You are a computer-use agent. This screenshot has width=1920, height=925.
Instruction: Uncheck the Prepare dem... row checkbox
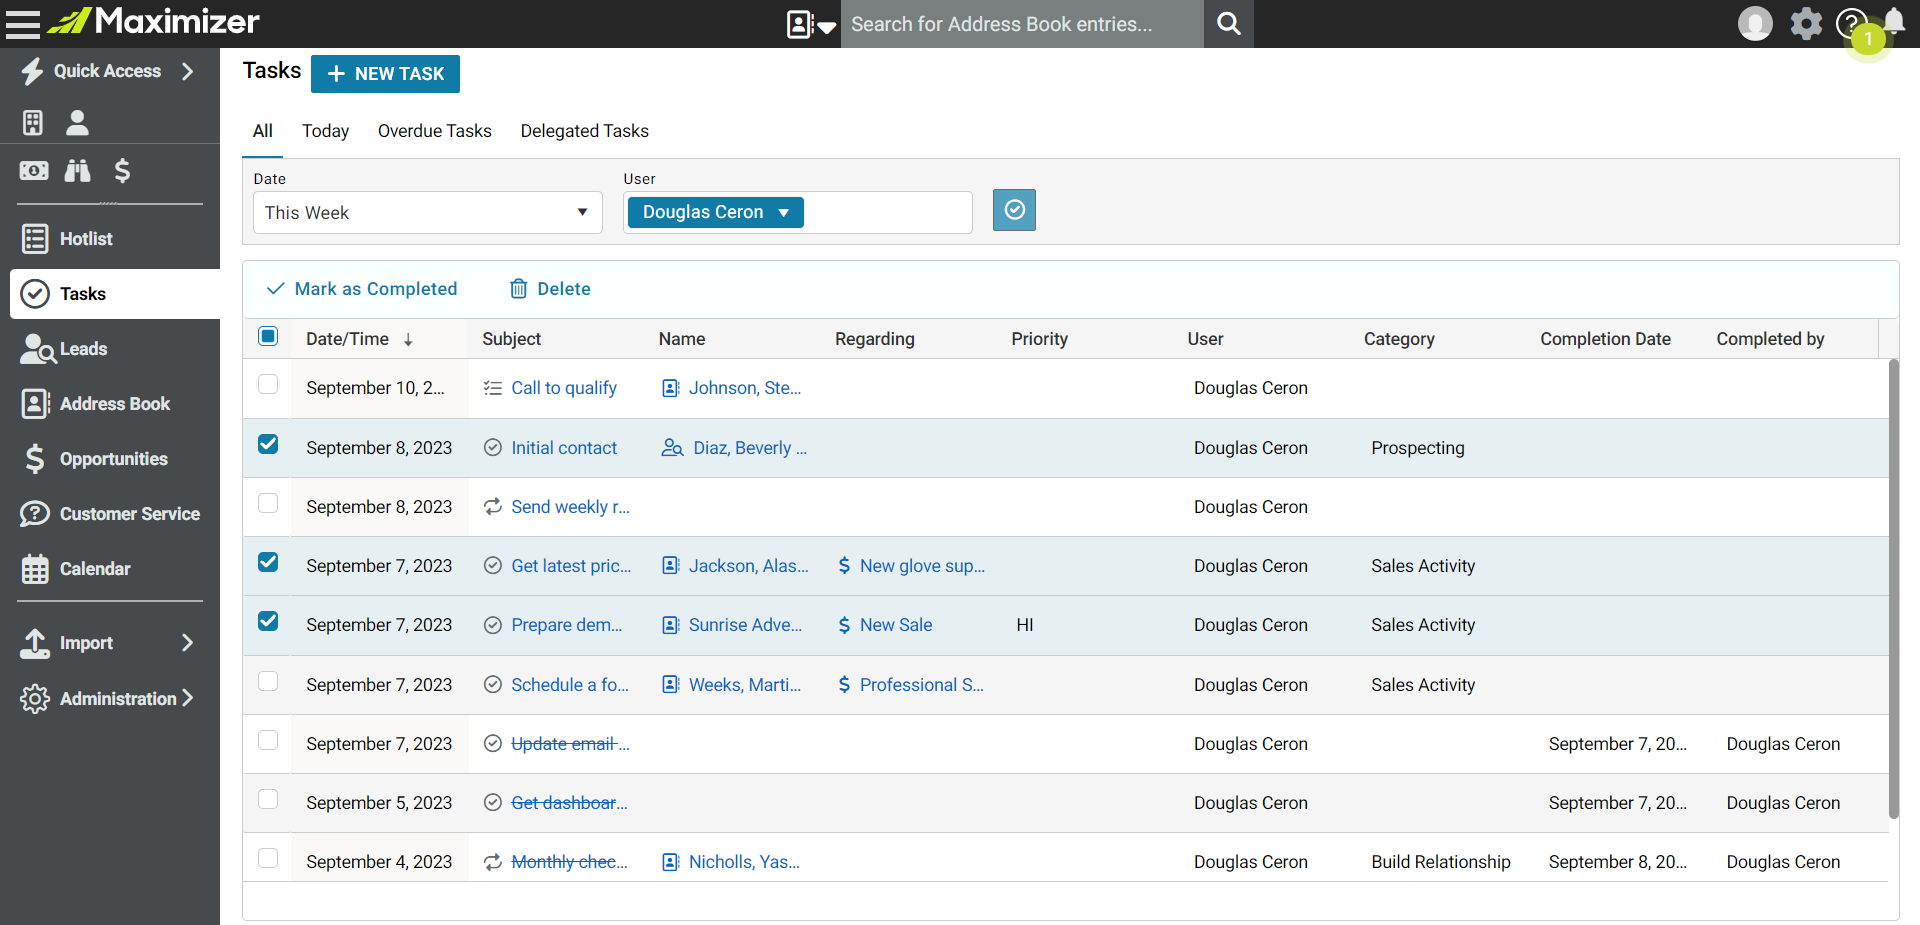(268, 621)
